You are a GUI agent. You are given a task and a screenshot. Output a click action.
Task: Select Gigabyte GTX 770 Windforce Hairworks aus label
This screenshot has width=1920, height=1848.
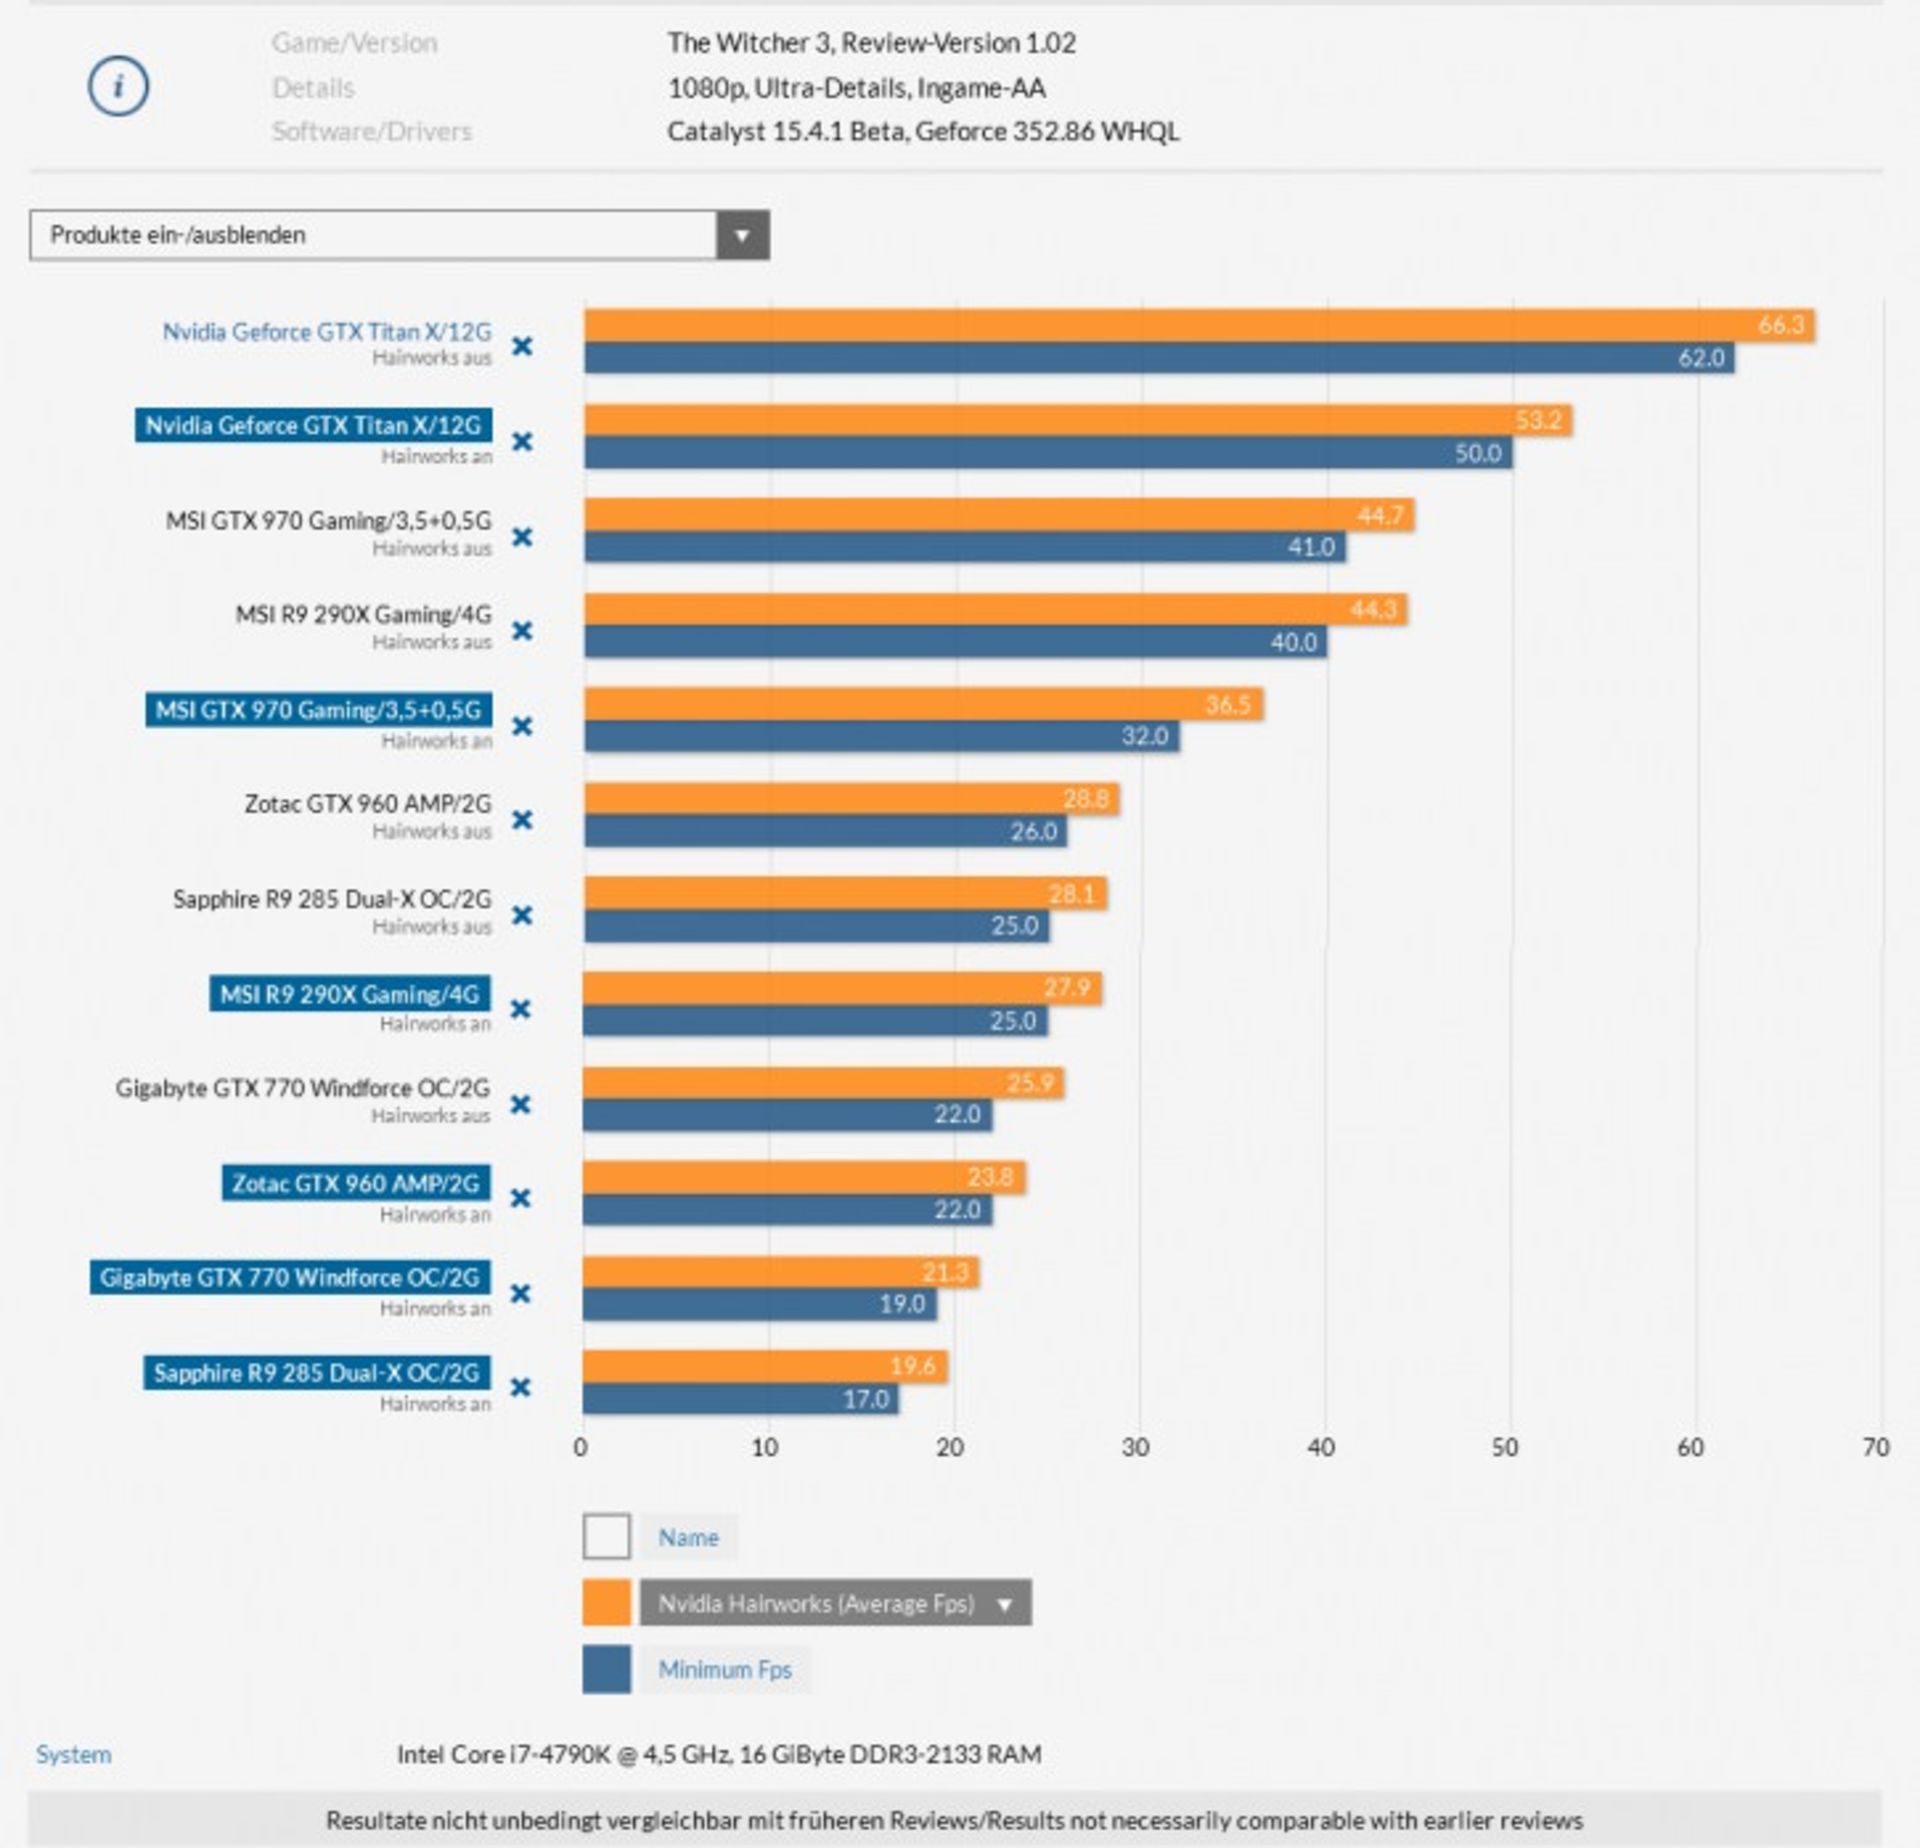pos(303,1088)
